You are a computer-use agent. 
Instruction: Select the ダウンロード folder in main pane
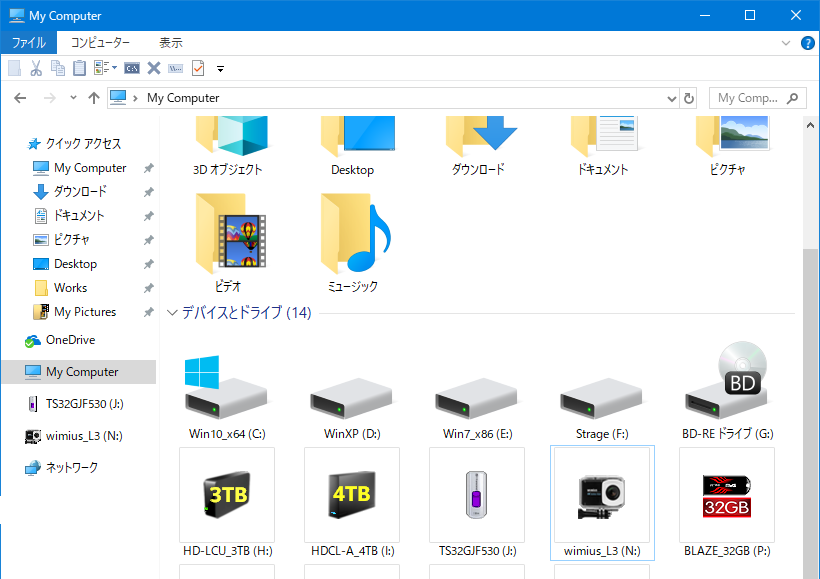478,145
